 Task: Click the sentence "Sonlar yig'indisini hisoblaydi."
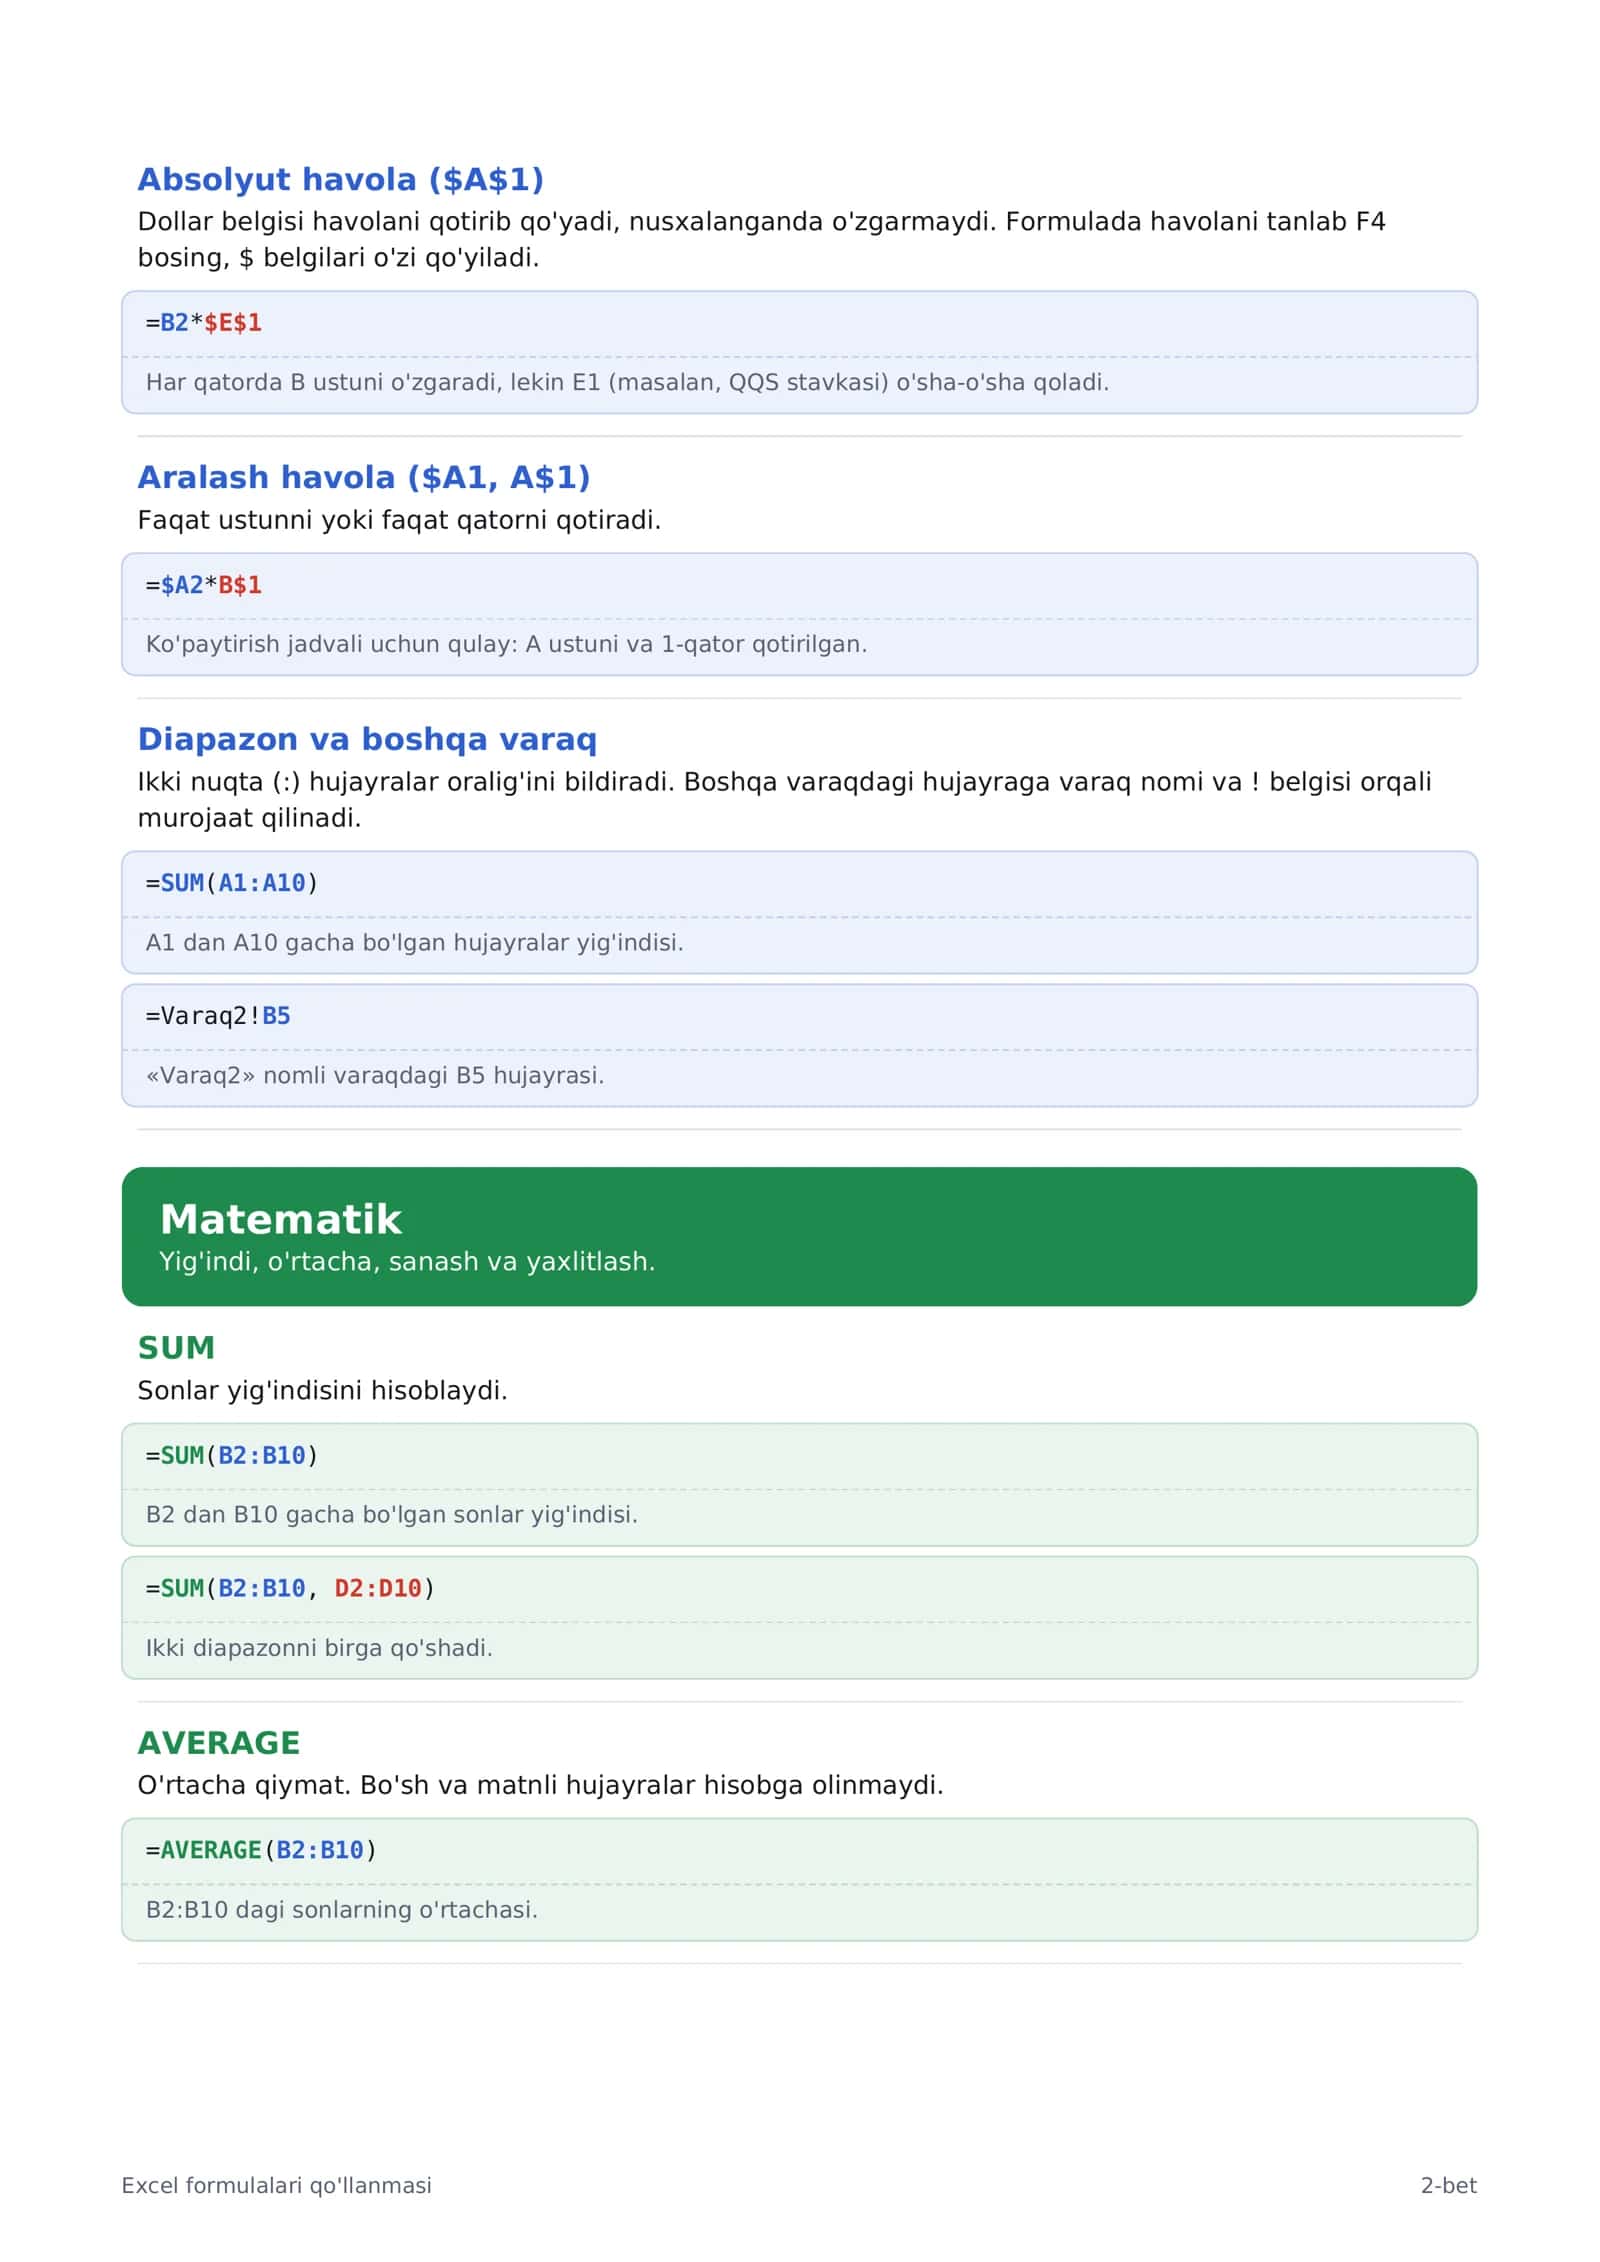pyautogui.click(x=322, y=1390)
